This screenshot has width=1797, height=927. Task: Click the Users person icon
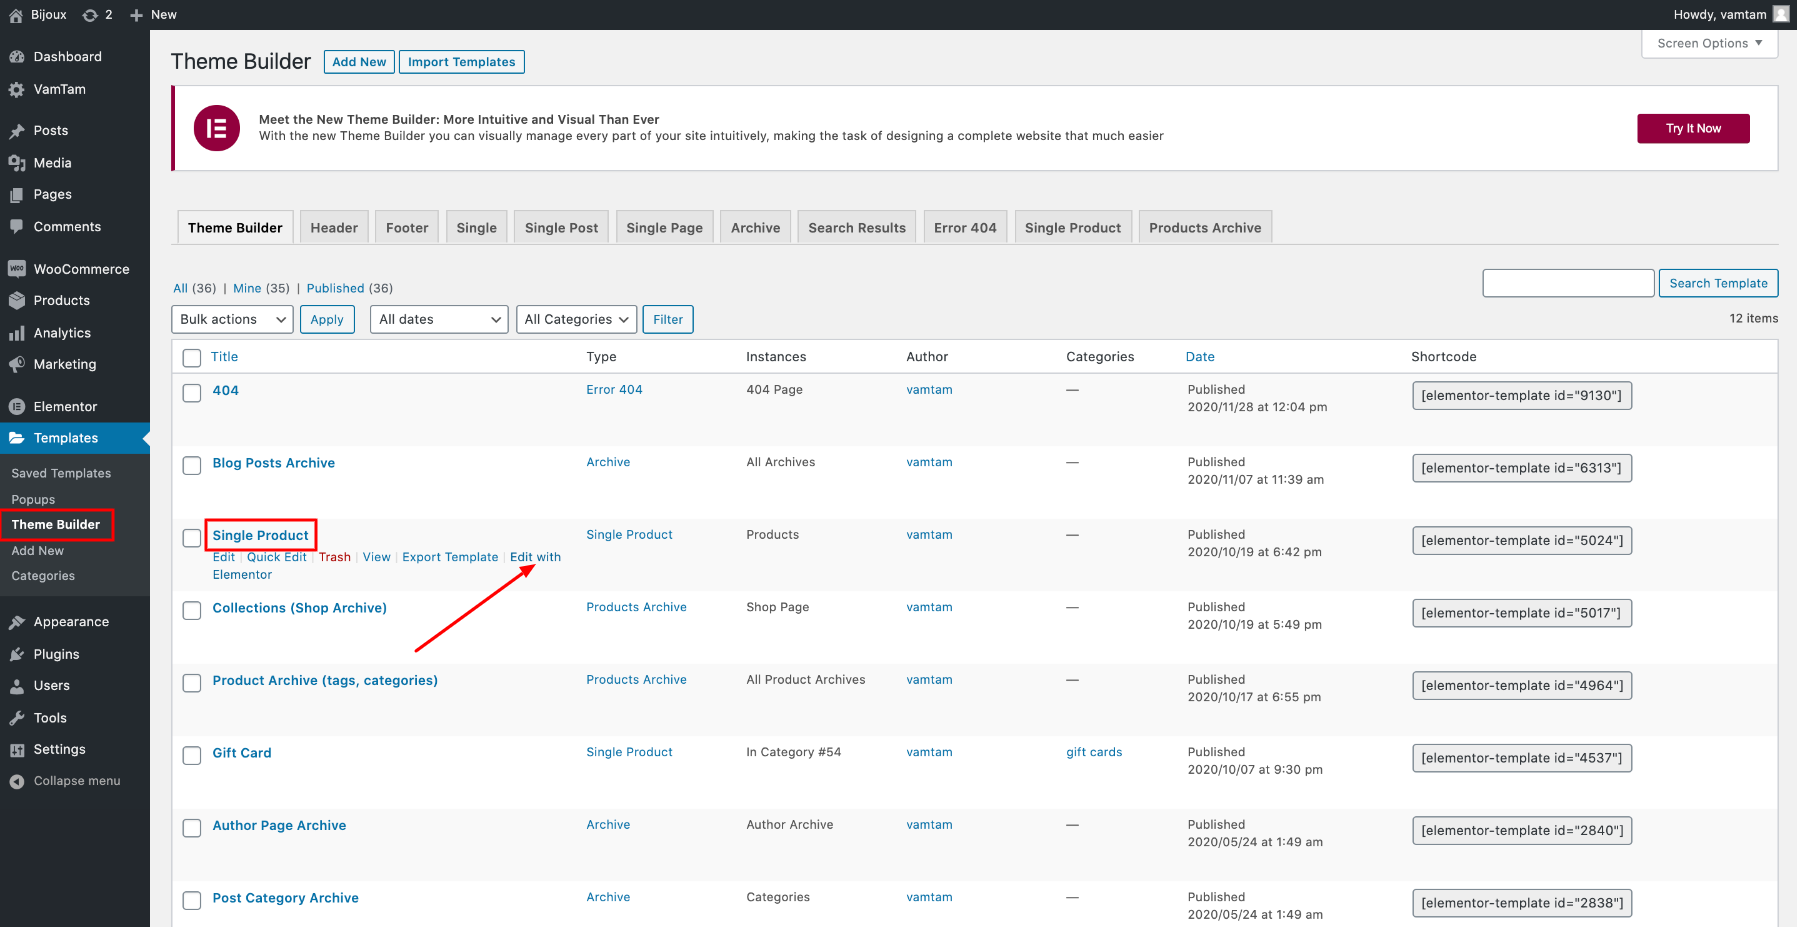(17, 686)
